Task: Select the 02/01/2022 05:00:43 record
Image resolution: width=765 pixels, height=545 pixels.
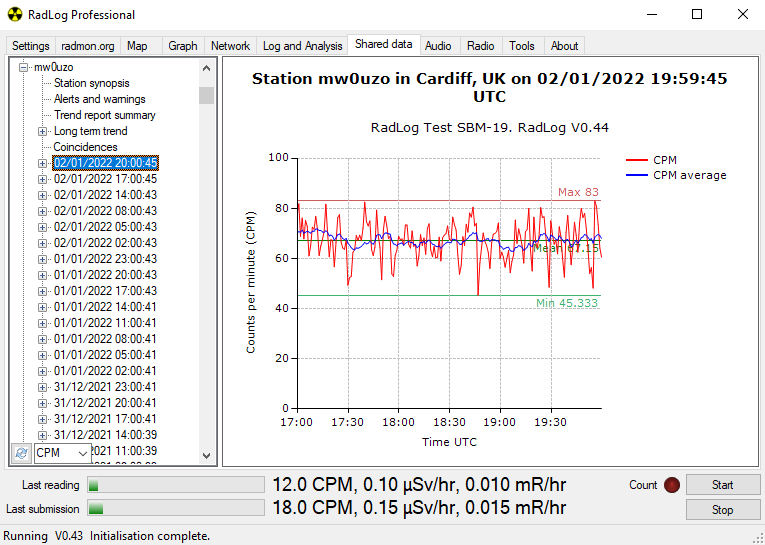Action: click(105, 227)
